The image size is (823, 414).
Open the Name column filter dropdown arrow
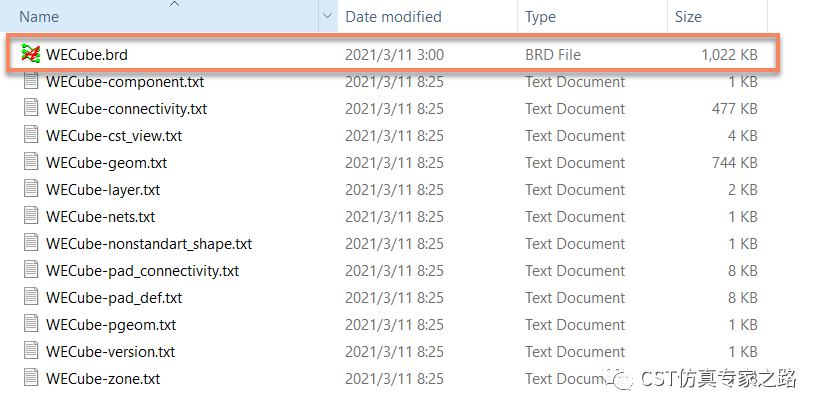pos(327,17)
